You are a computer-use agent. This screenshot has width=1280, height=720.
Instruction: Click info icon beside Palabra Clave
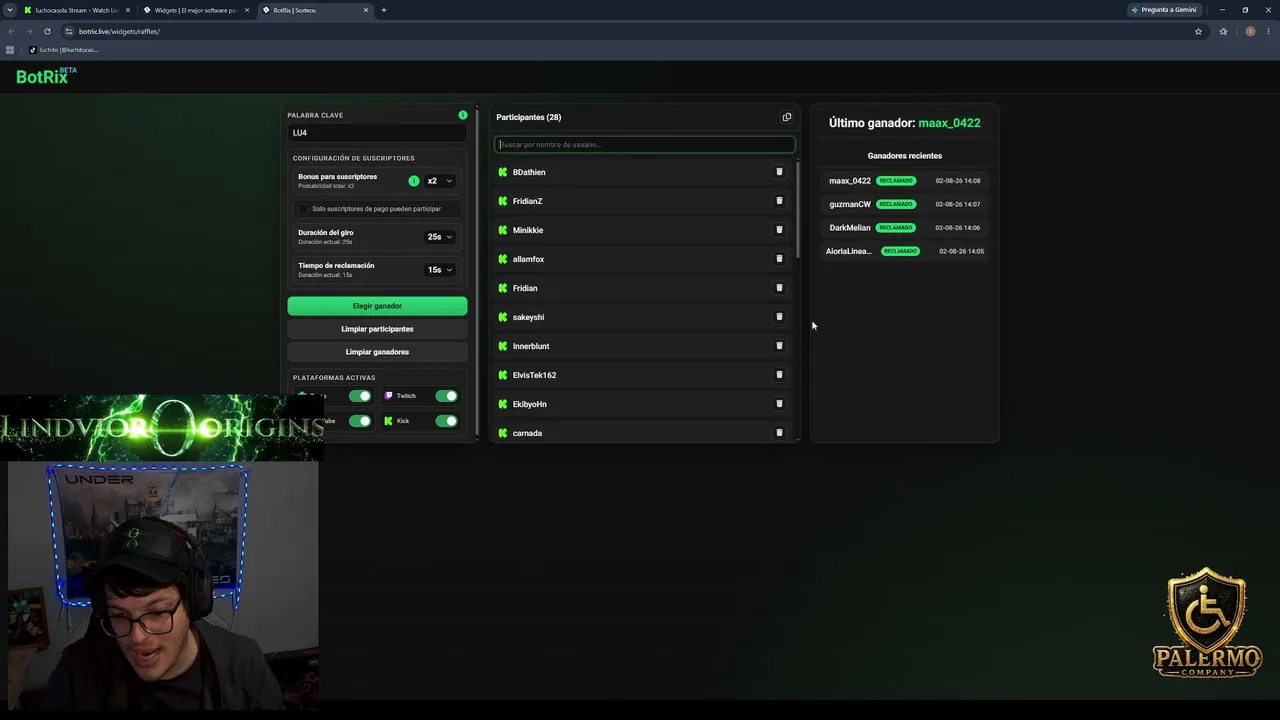click(x=463, y=115)
